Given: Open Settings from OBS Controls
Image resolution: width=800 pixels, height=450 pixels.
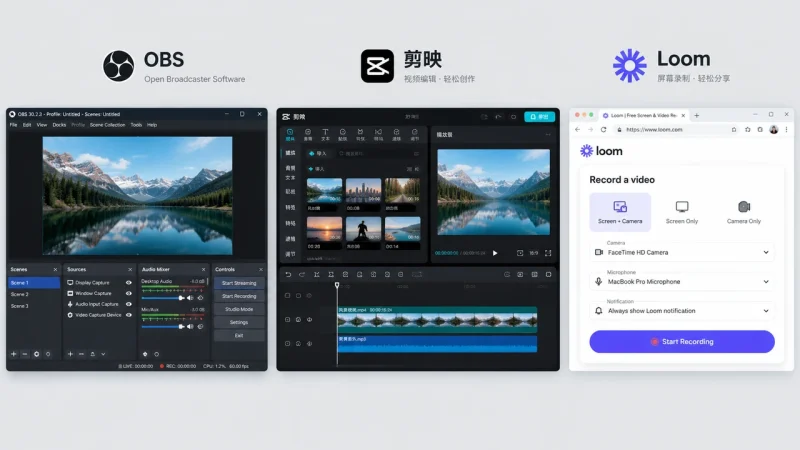Looking at the screenshot, I should (239, 322).
